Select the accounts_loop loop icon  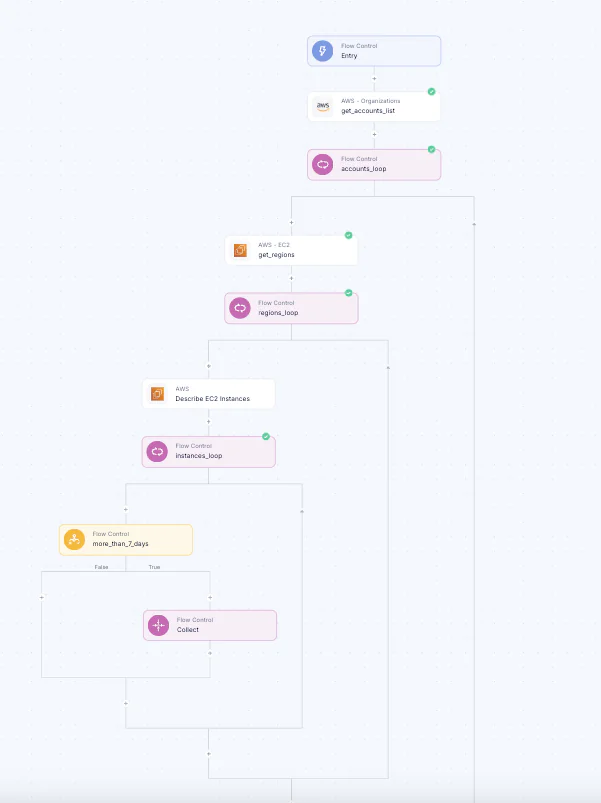(322, 165)
